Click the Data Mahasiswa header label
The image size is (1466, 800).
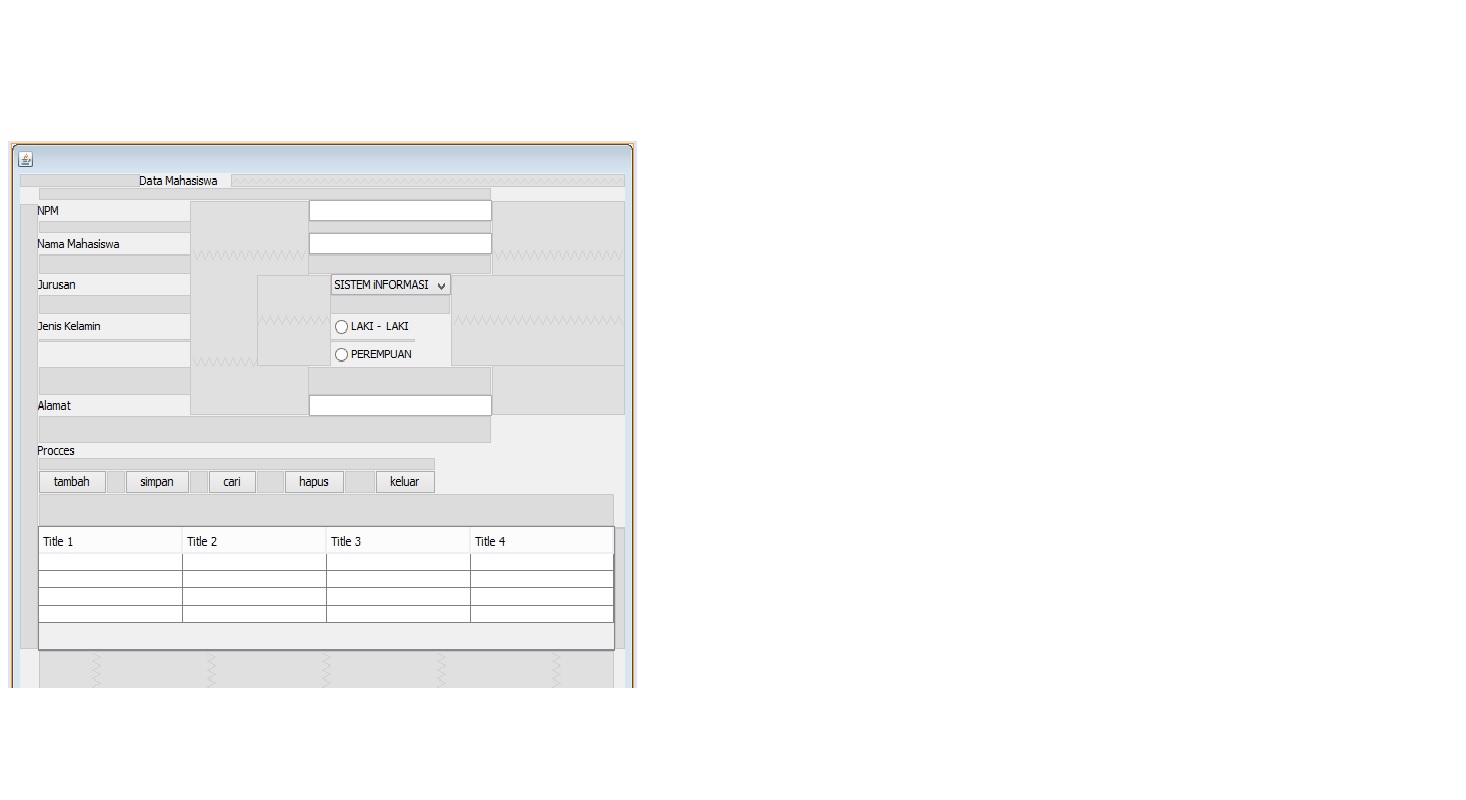(x=178, y=180)
